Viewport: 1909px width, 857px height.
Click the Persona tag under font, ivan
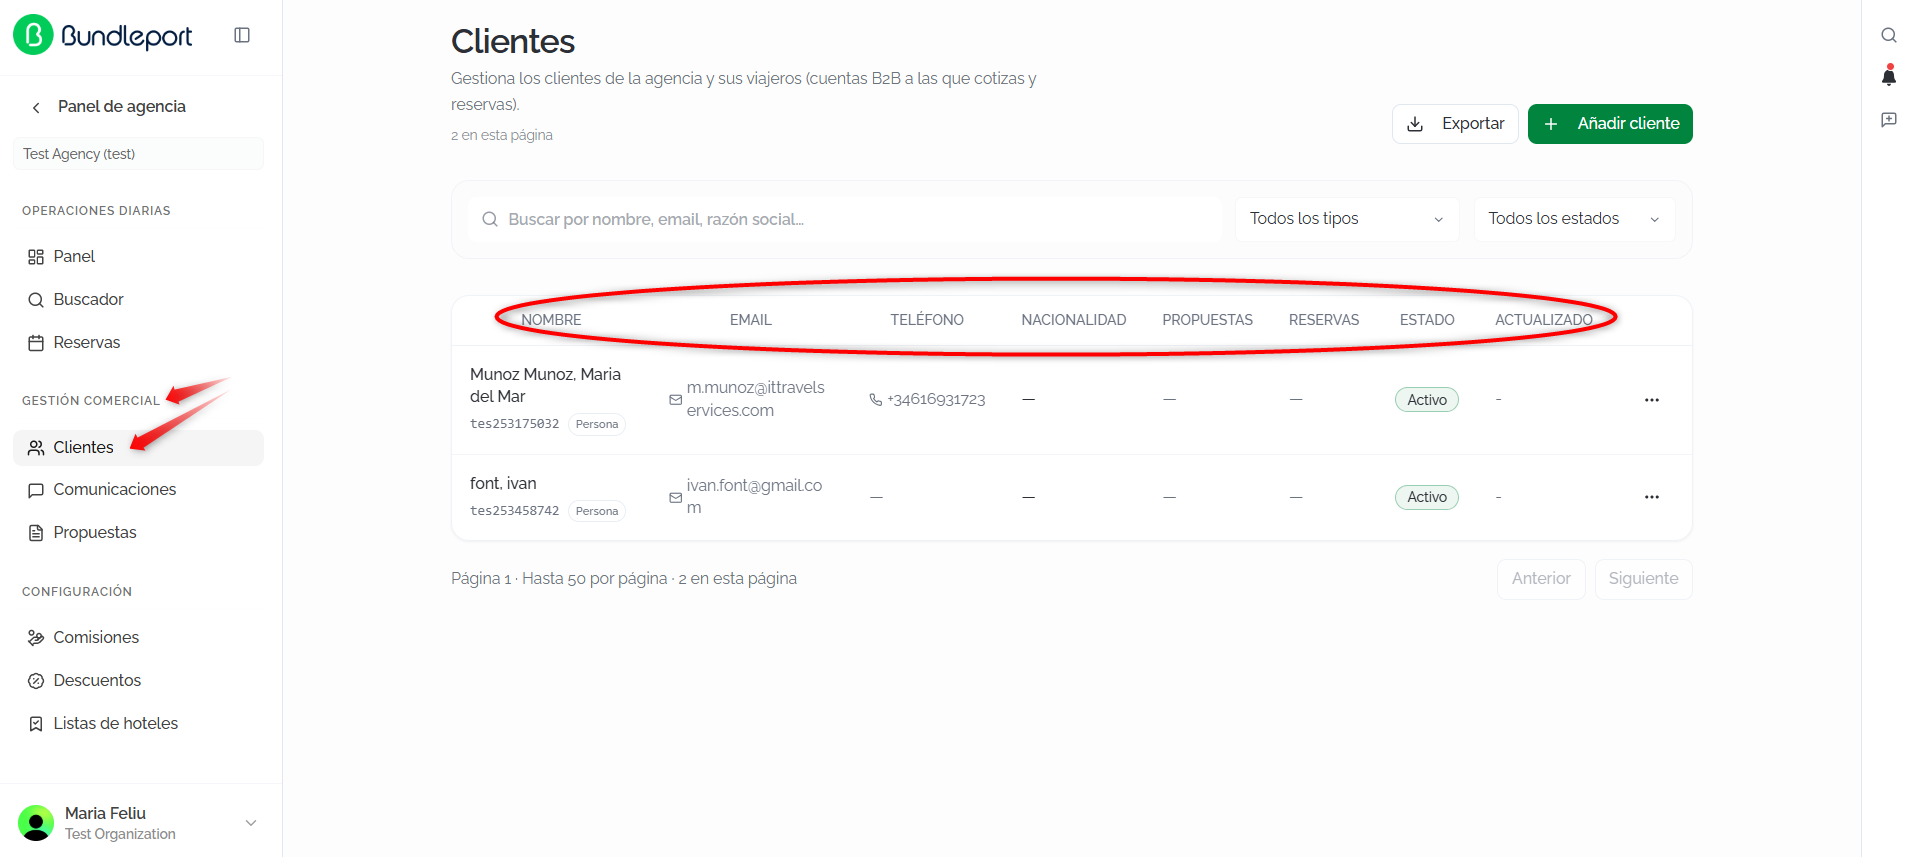tap(597, 511)
